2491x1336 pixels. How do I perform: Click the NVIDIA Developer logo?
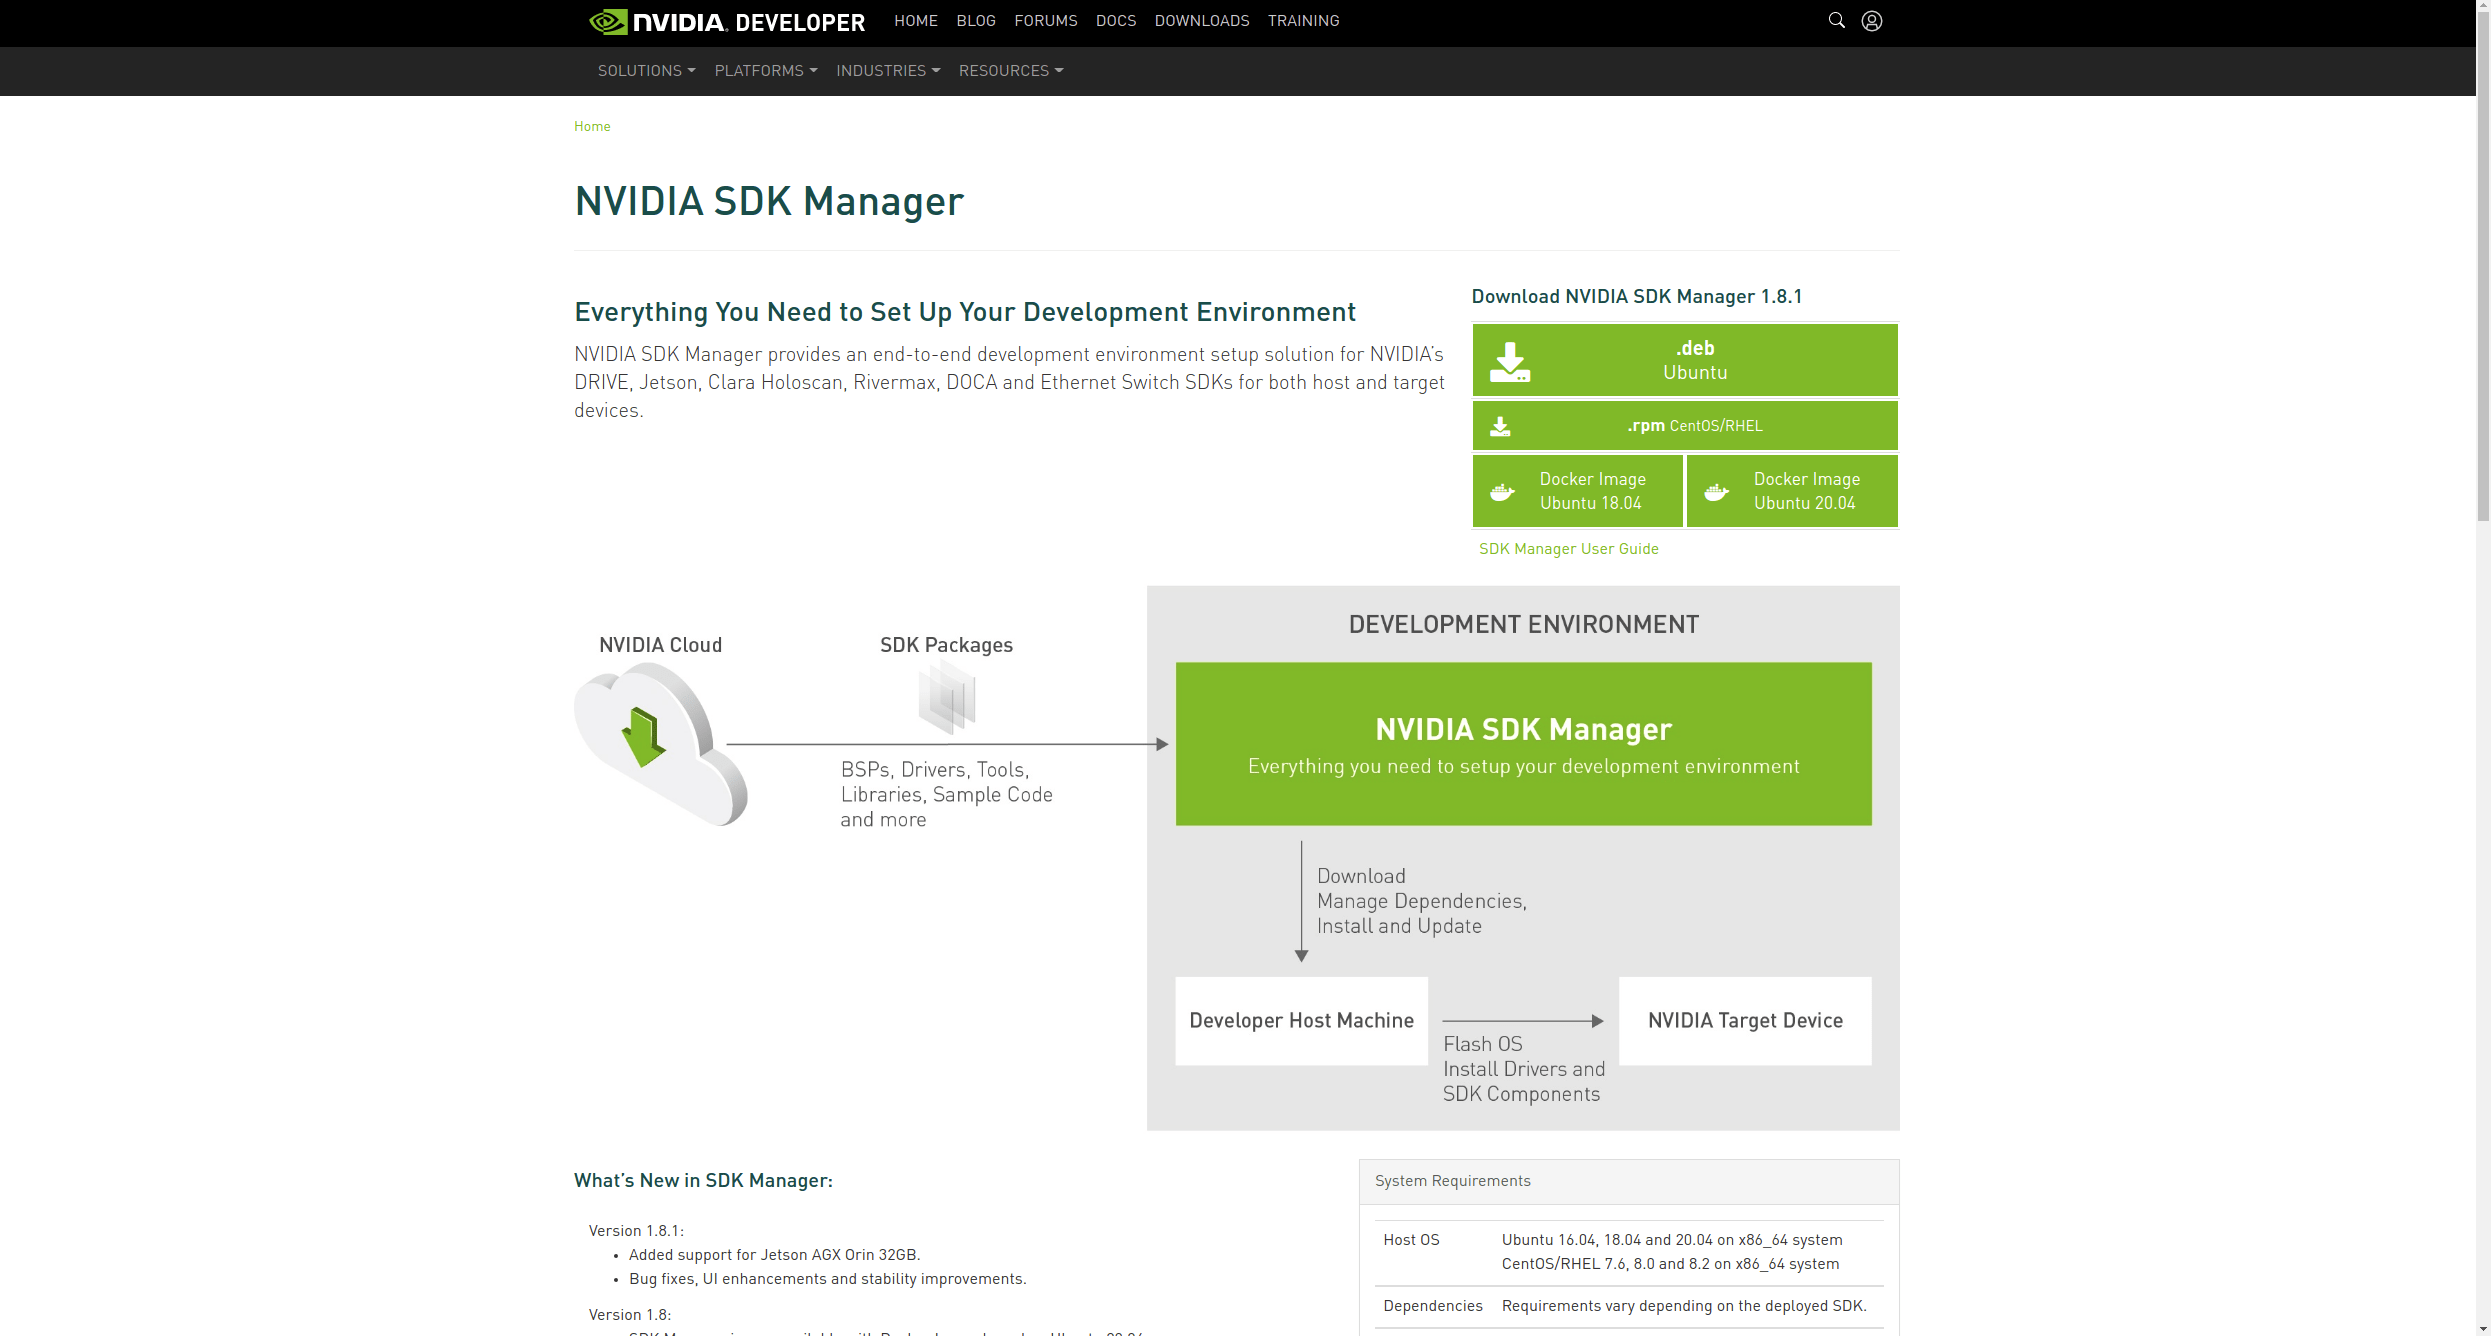click(727, 22)
